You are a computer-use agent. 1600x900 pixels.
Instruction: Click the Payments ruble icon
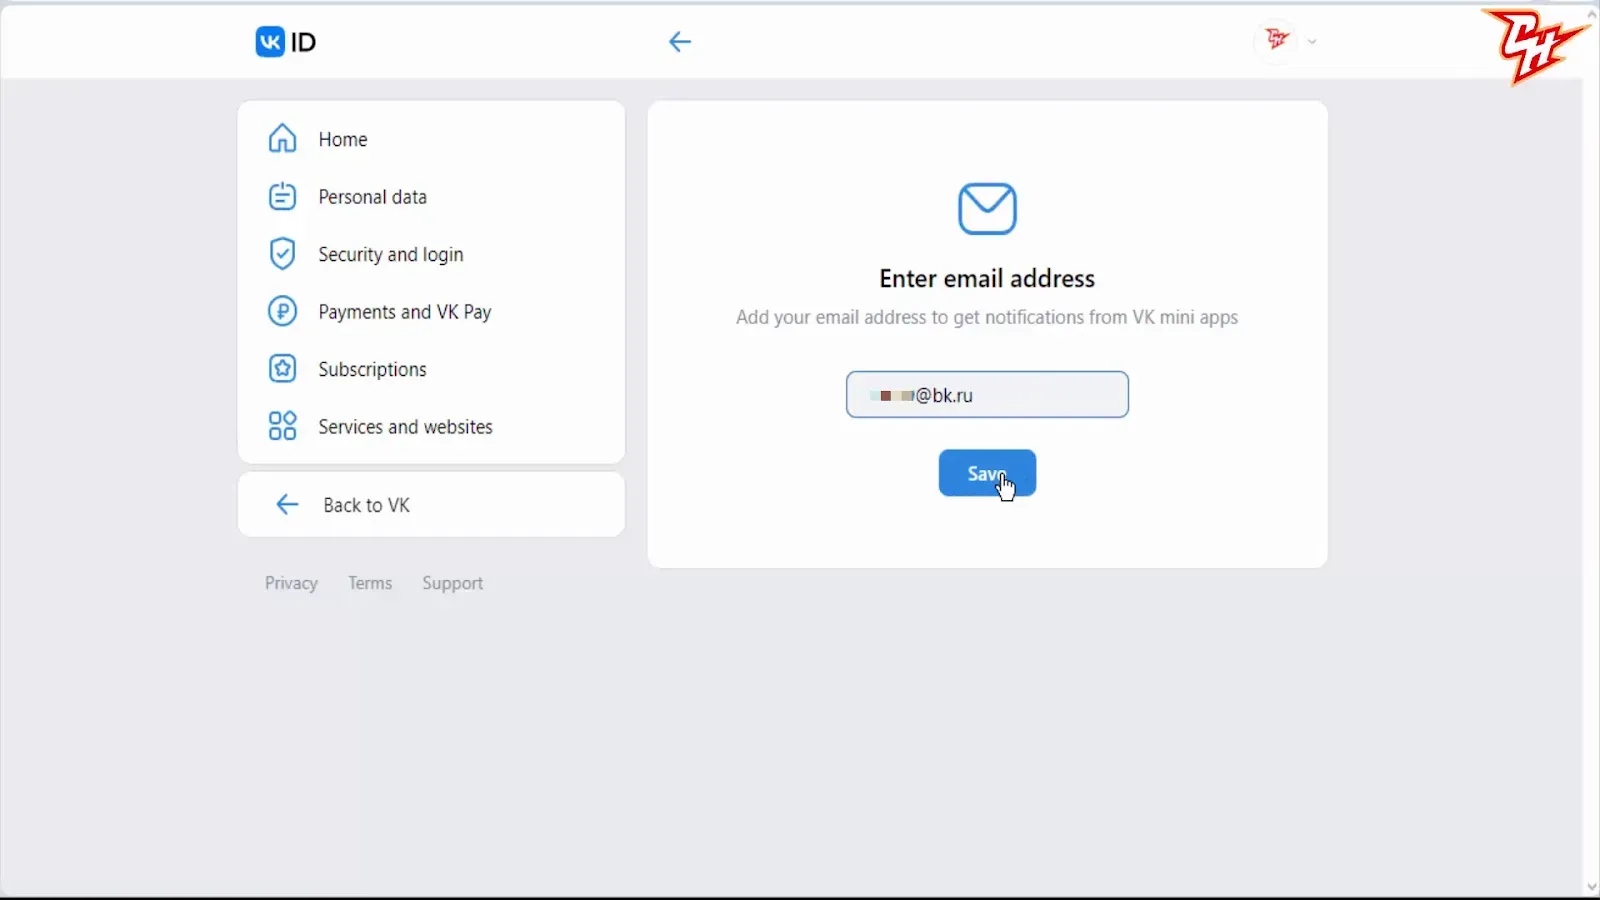pyautogui.click(x=283, y=311)
